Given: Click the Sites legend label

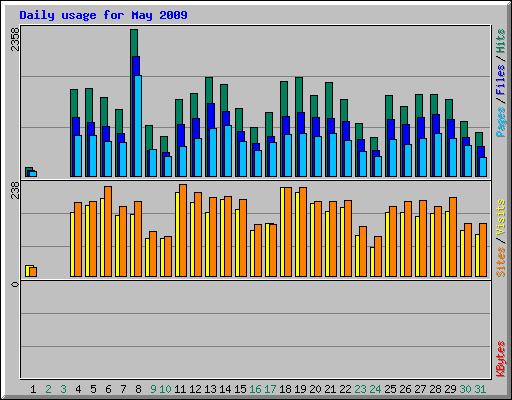Looking at the screenshot, I should [x=501, y=262].
